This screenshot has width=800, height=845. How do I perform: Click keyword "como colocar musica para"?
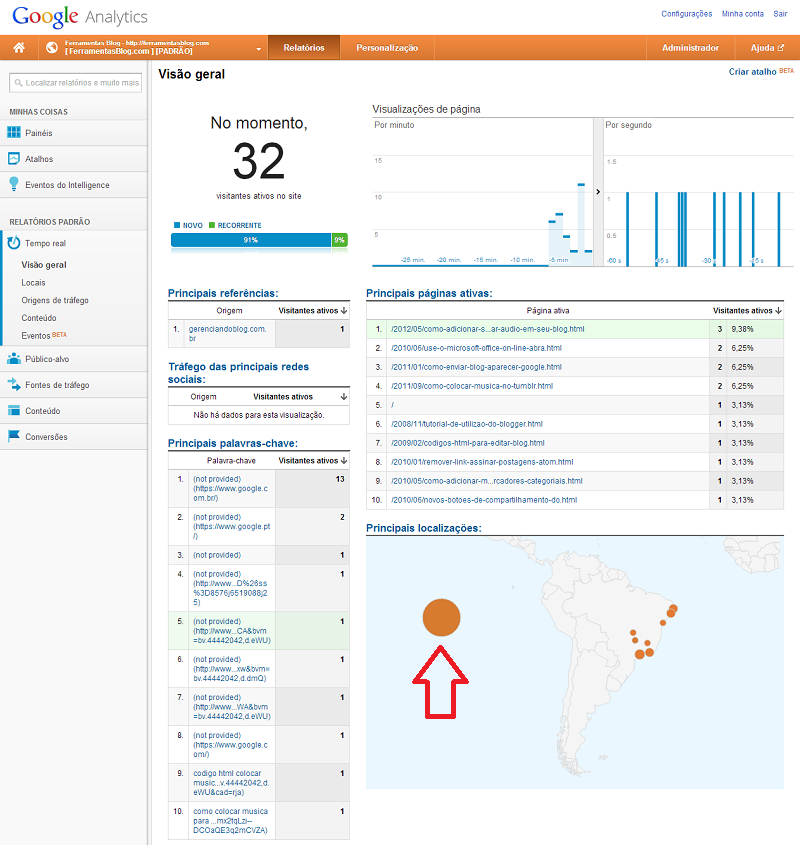pyautogui.click(x=230, y=821)
